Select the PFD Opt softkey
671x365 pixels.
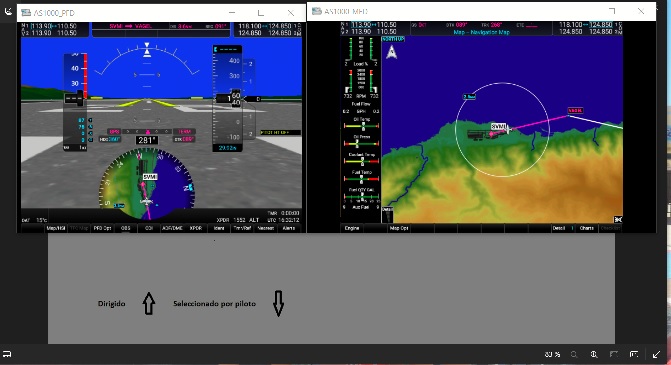click(x=102, y=228)
